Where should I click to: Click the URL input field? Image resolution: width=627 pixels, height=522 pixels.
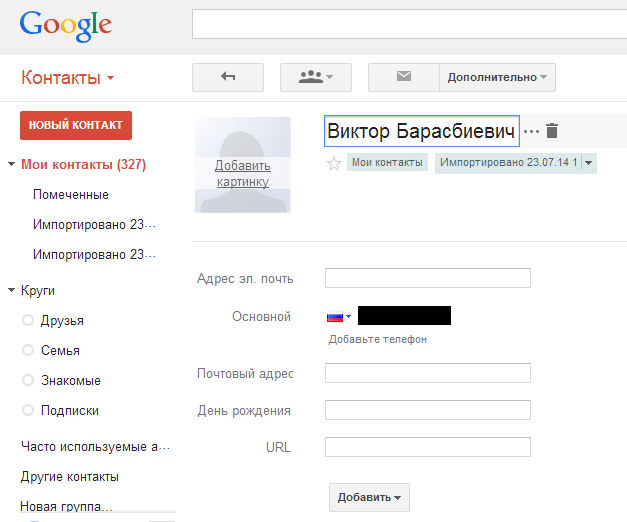pyautogui.click(x=428, y=447)
